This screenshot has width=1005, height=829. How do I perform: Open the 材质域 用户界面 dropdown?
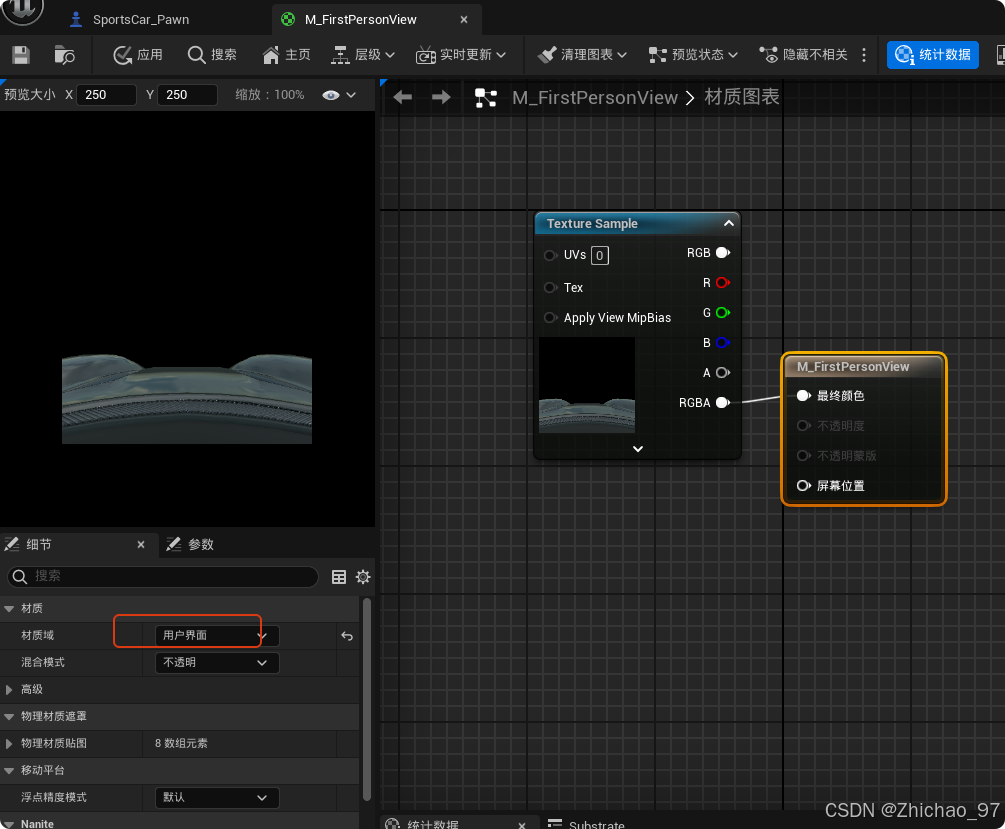tap(216, 636)
